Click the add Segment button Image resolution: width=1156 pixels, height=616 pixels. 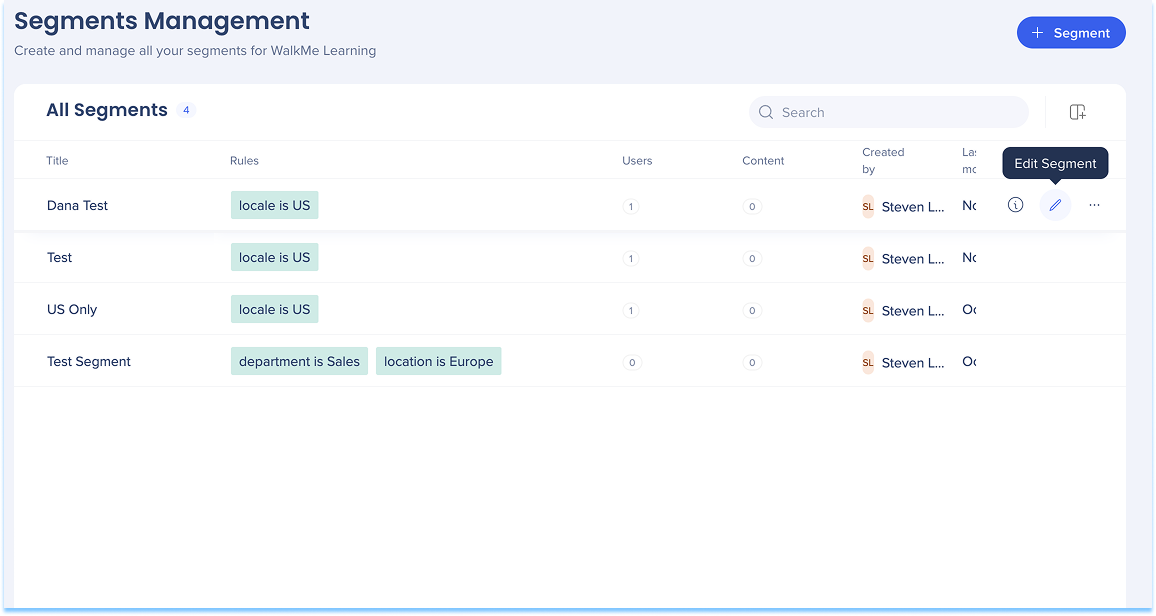coord(1070,33)
